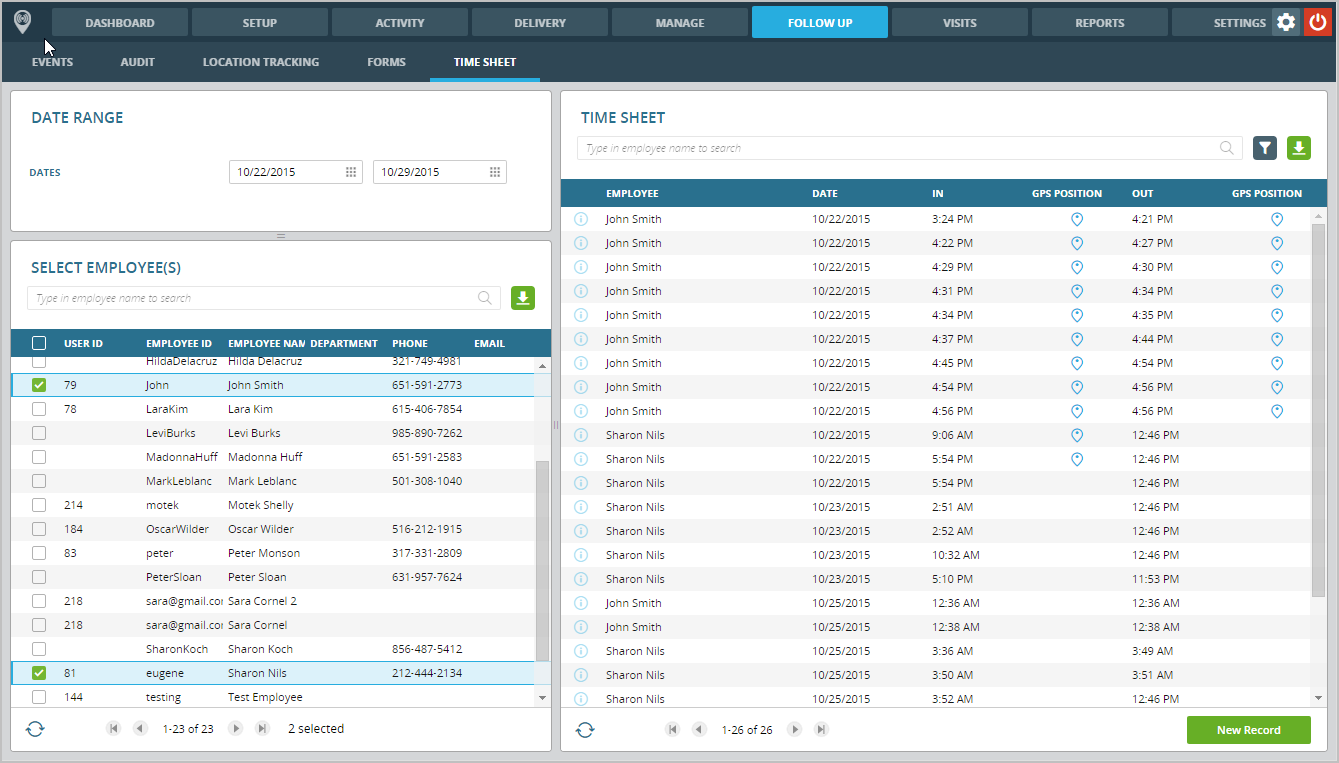View OUT GPS position for John Smith 4:21 PM

[x=1276, y=219]
